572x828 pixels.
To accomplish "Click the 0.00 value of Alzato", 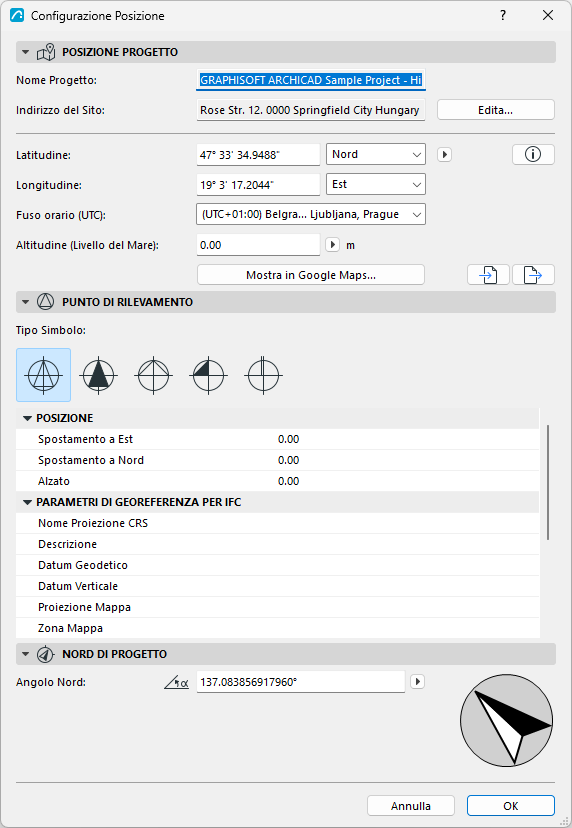I will [288, 481].
